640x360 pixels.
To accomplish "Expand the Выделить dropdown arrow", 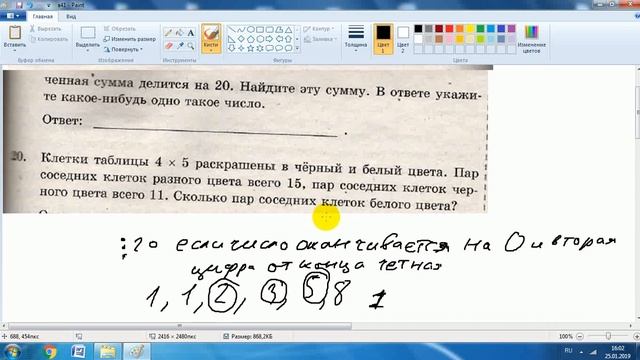I will (x=88, y=50).
